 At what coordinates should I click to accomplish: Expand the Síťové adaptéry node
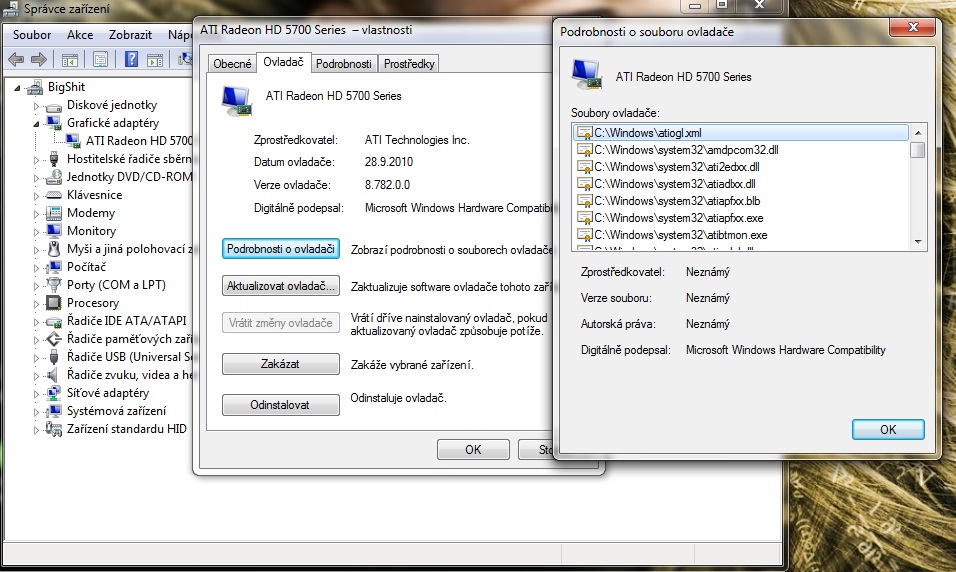pos(36,394)
